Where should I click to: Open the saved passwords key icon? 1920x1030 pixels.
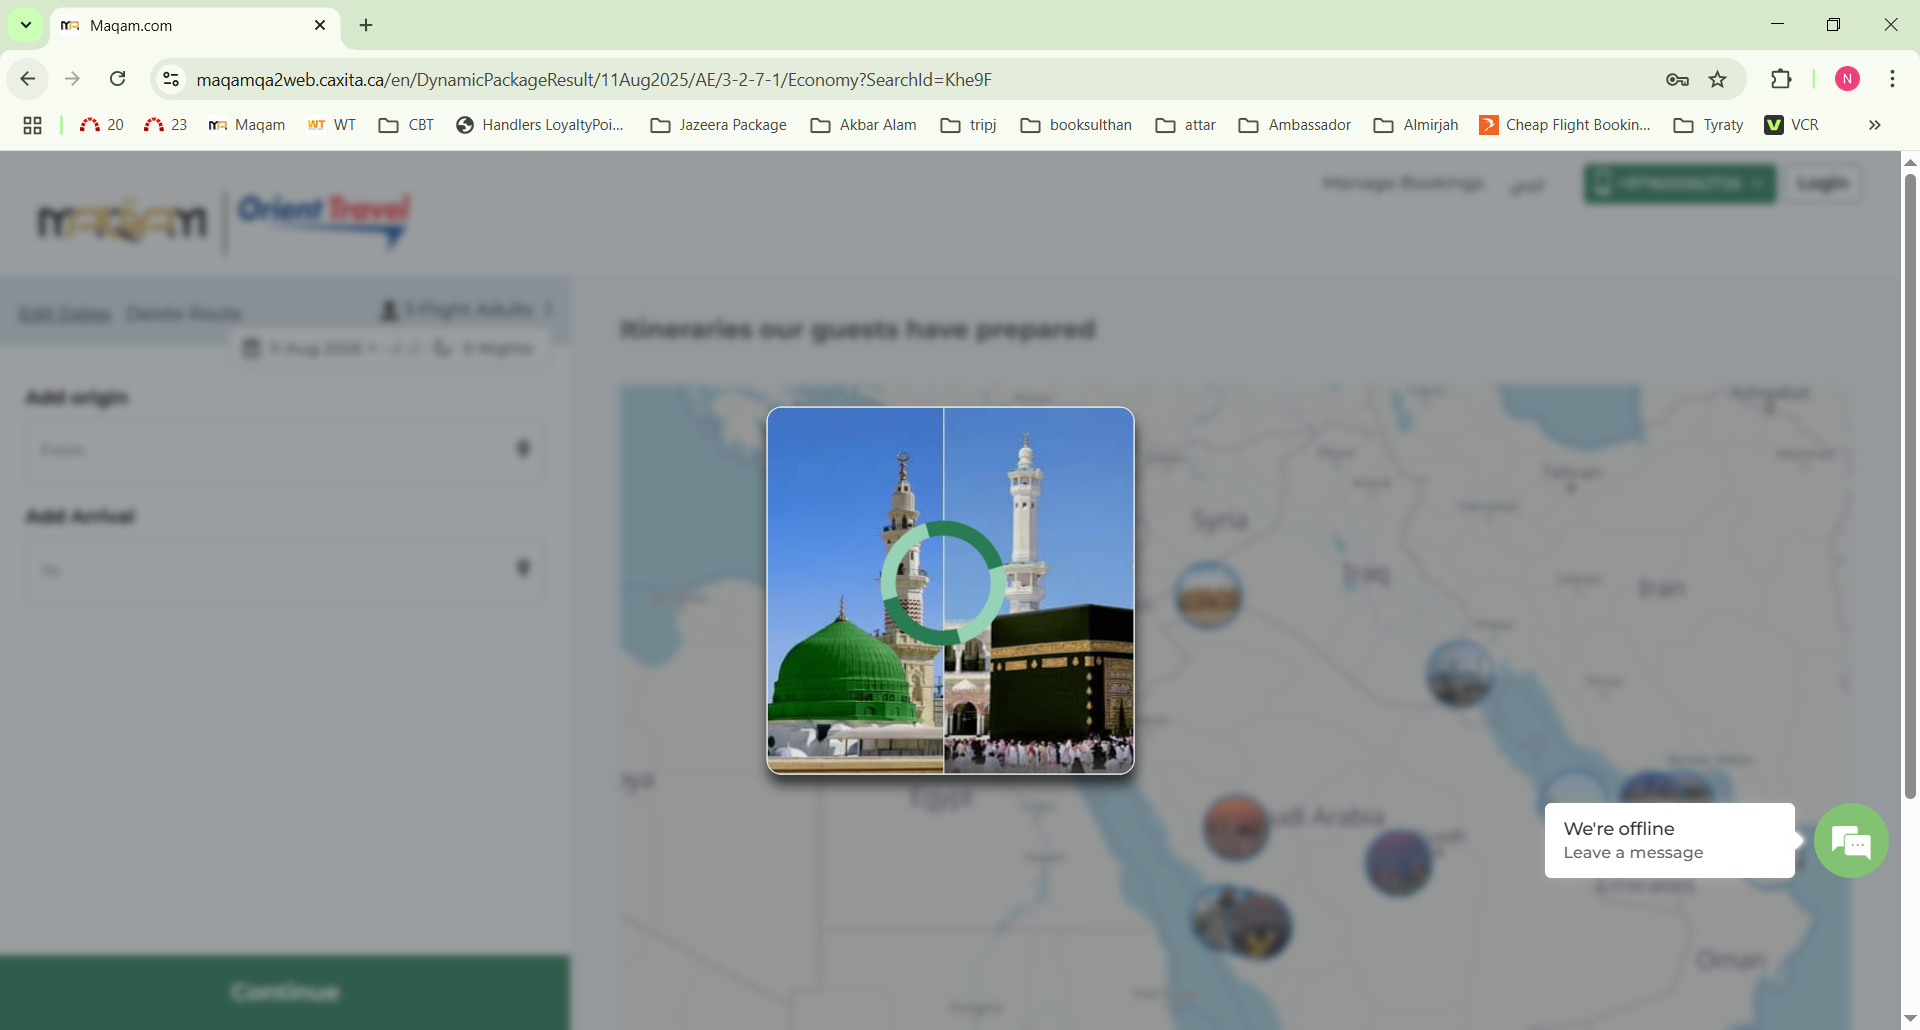pyautogui.click(x=1677, y=80)
